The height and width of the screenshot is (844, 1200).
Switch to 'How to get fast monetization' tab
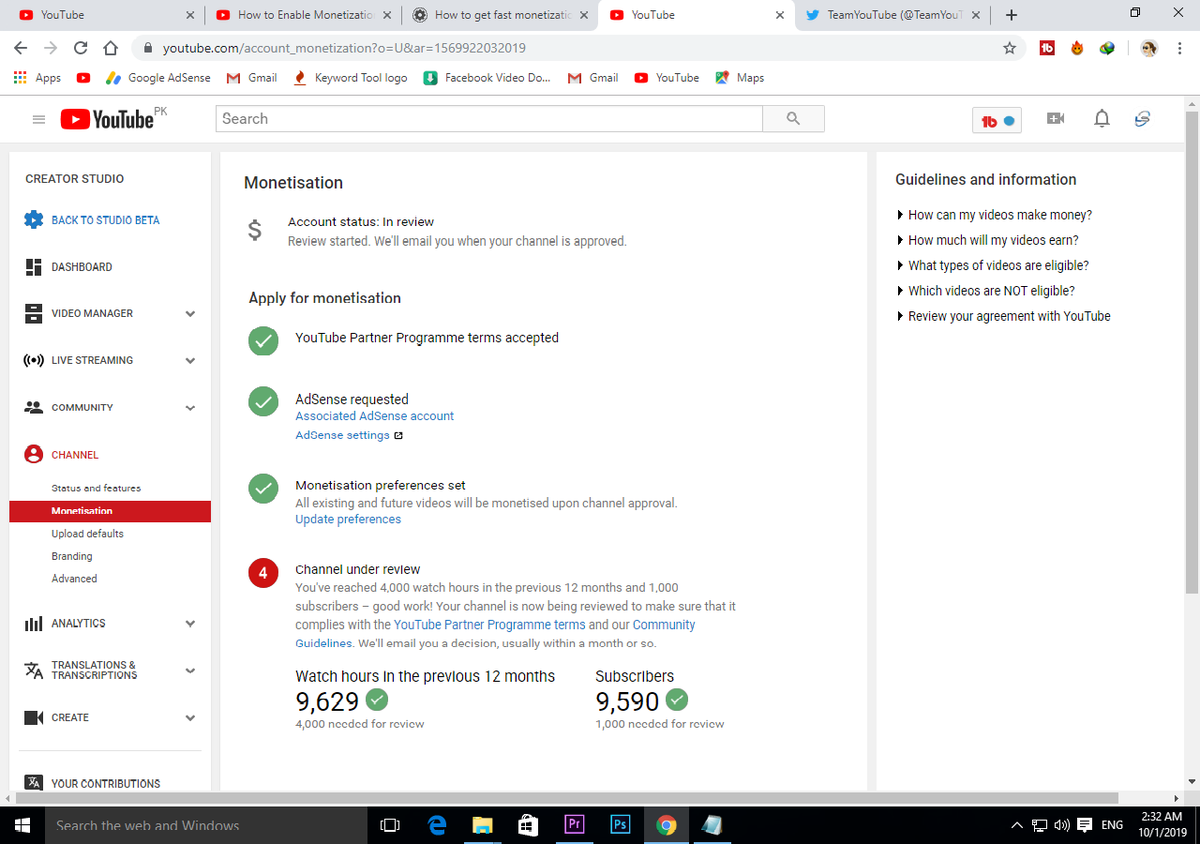498,15
